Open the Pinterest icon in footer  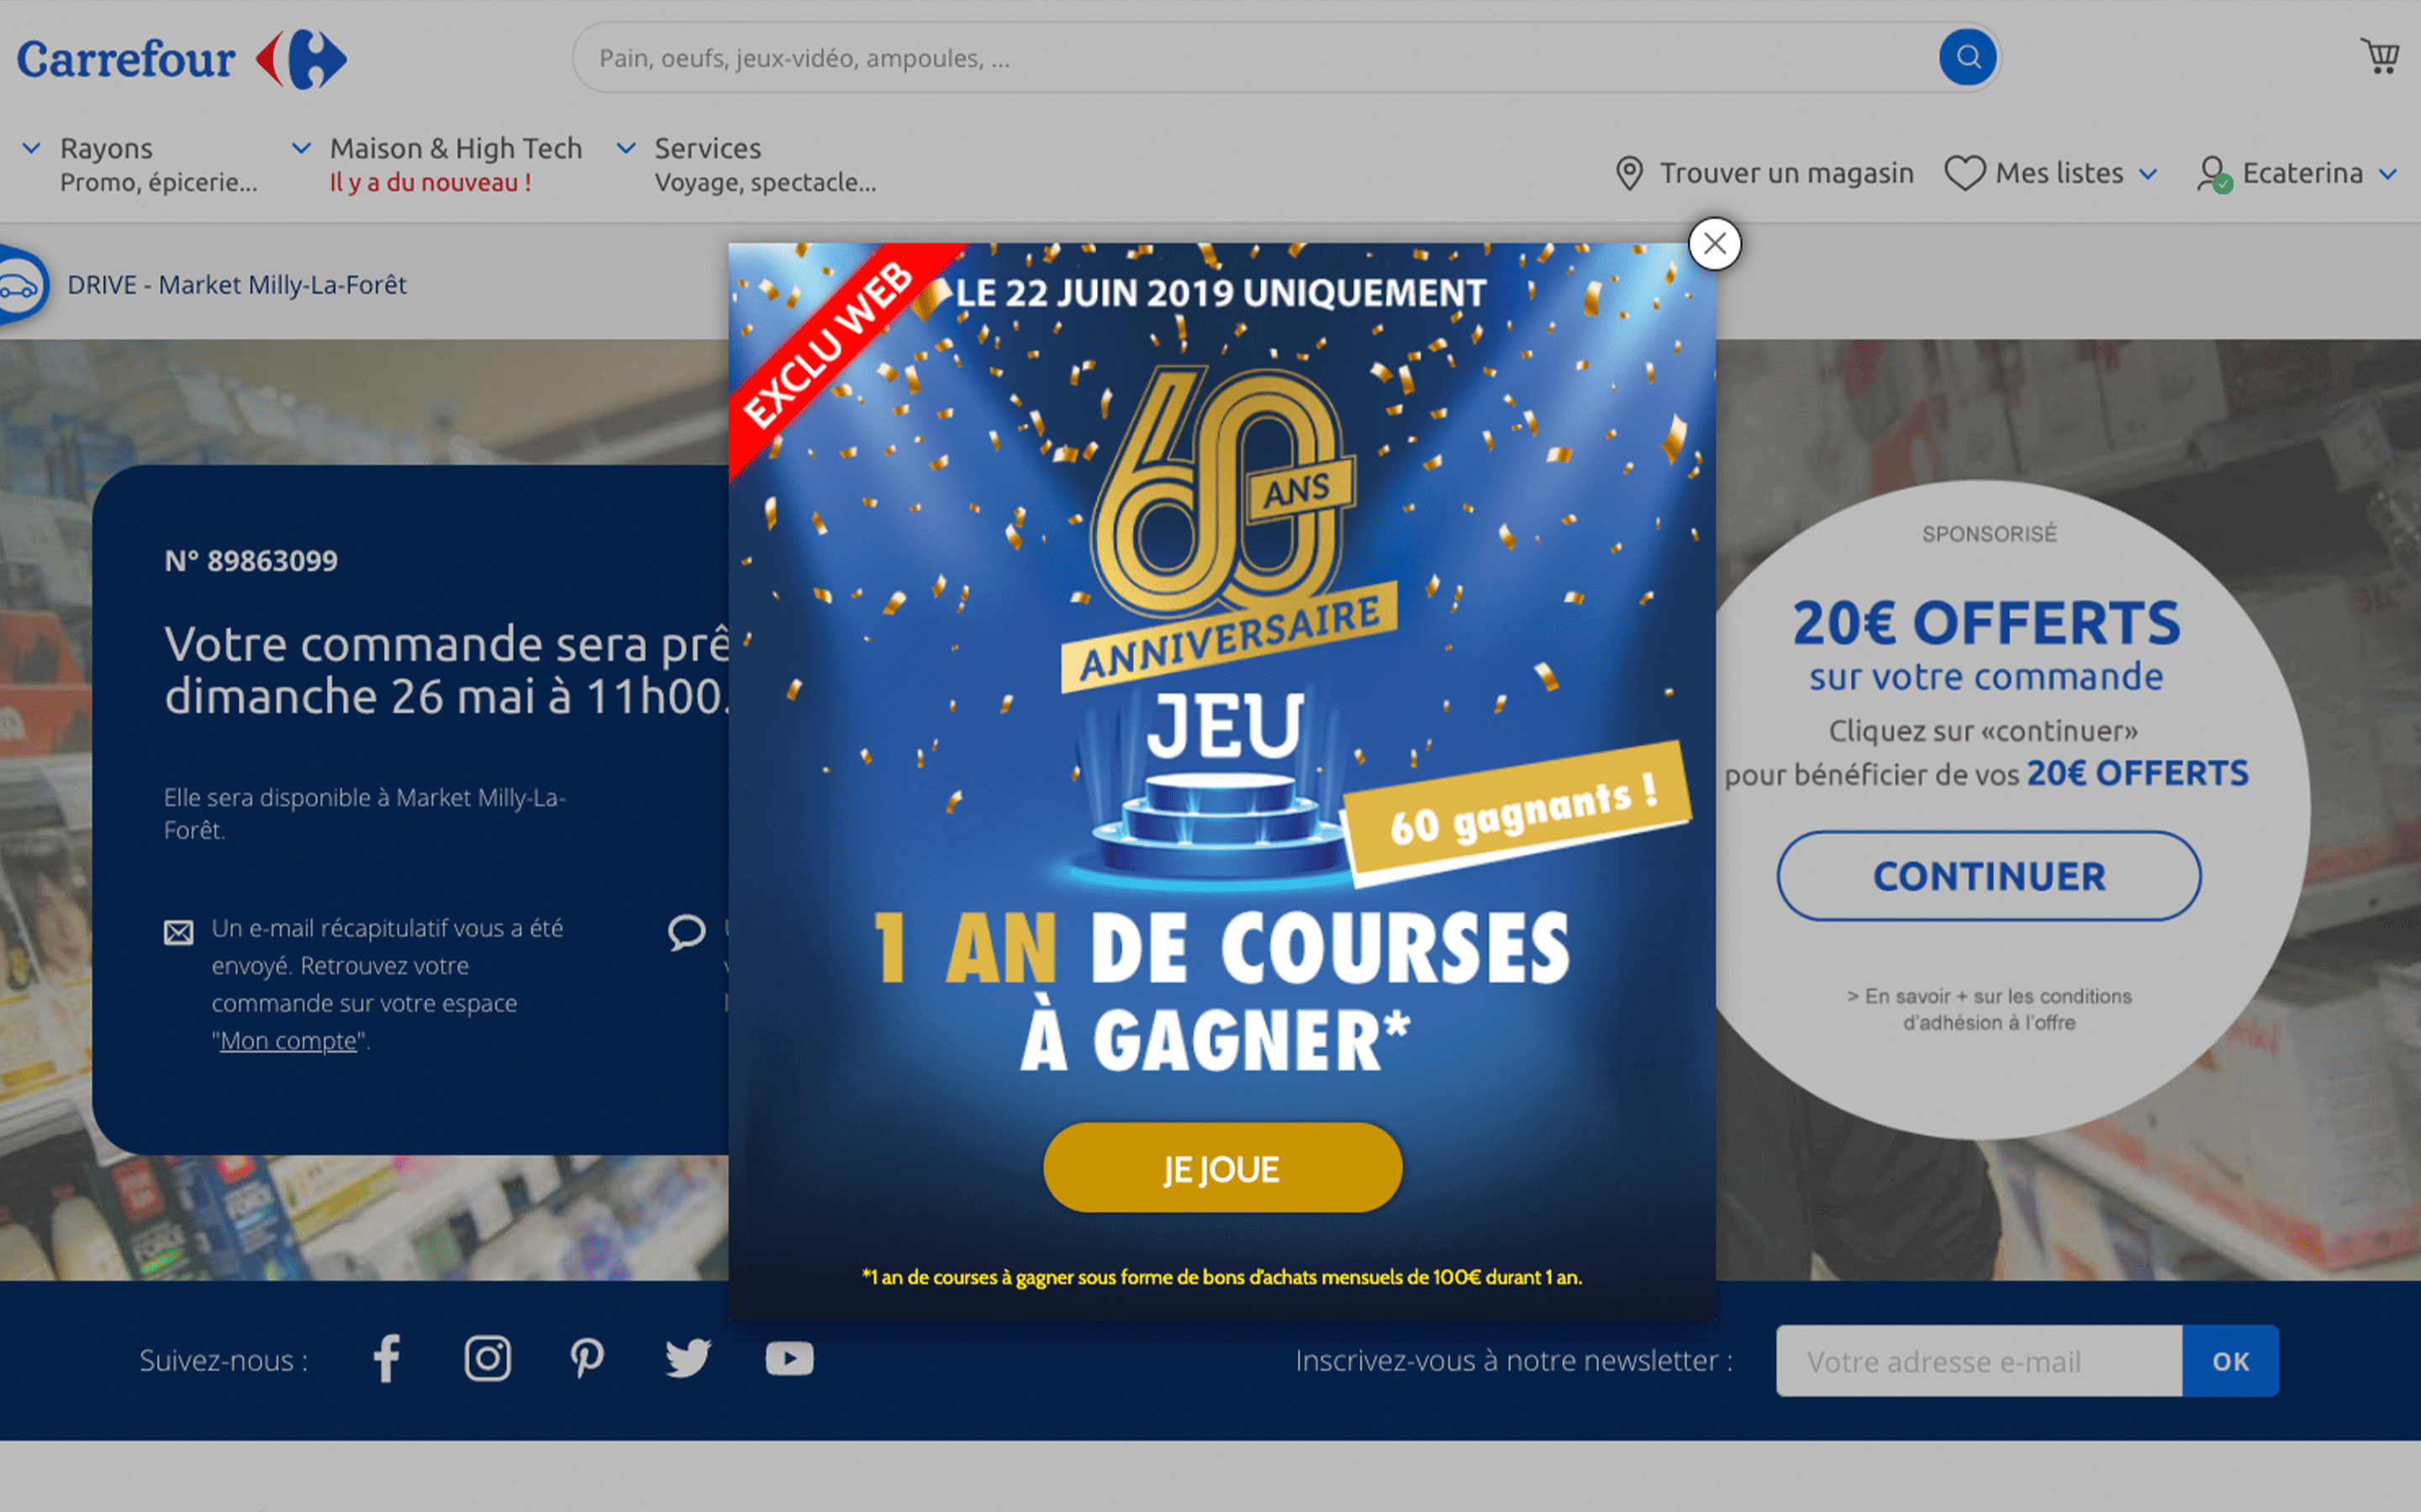pos(587,1358)
